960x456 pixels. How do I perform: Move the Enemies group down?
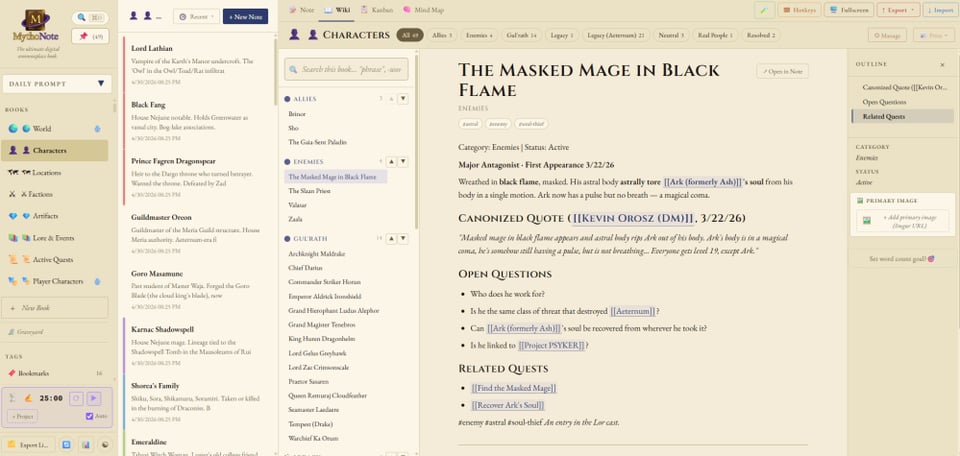[402, 162]
